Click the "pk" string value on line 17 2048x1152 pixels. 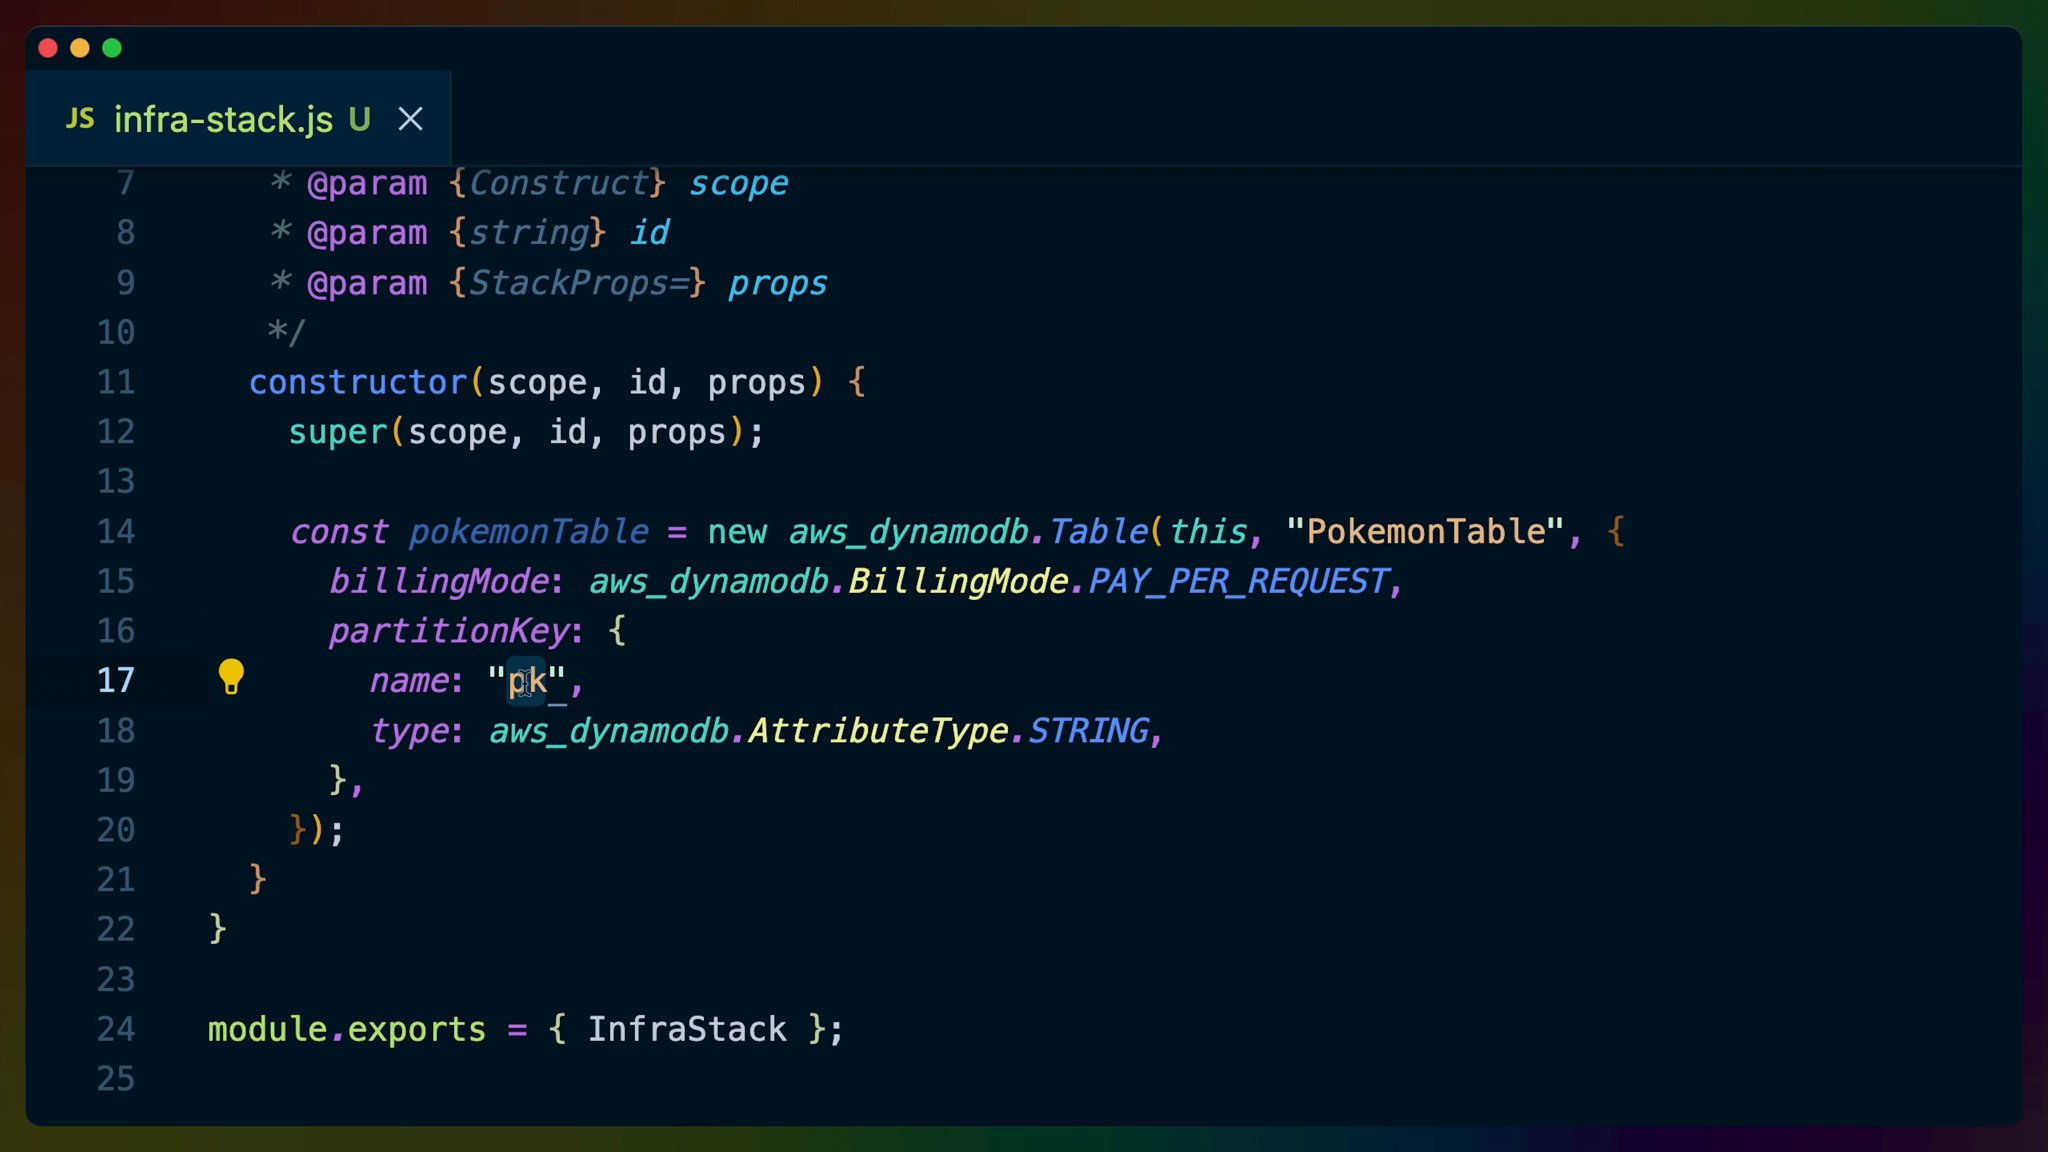[x=527, y=681]
